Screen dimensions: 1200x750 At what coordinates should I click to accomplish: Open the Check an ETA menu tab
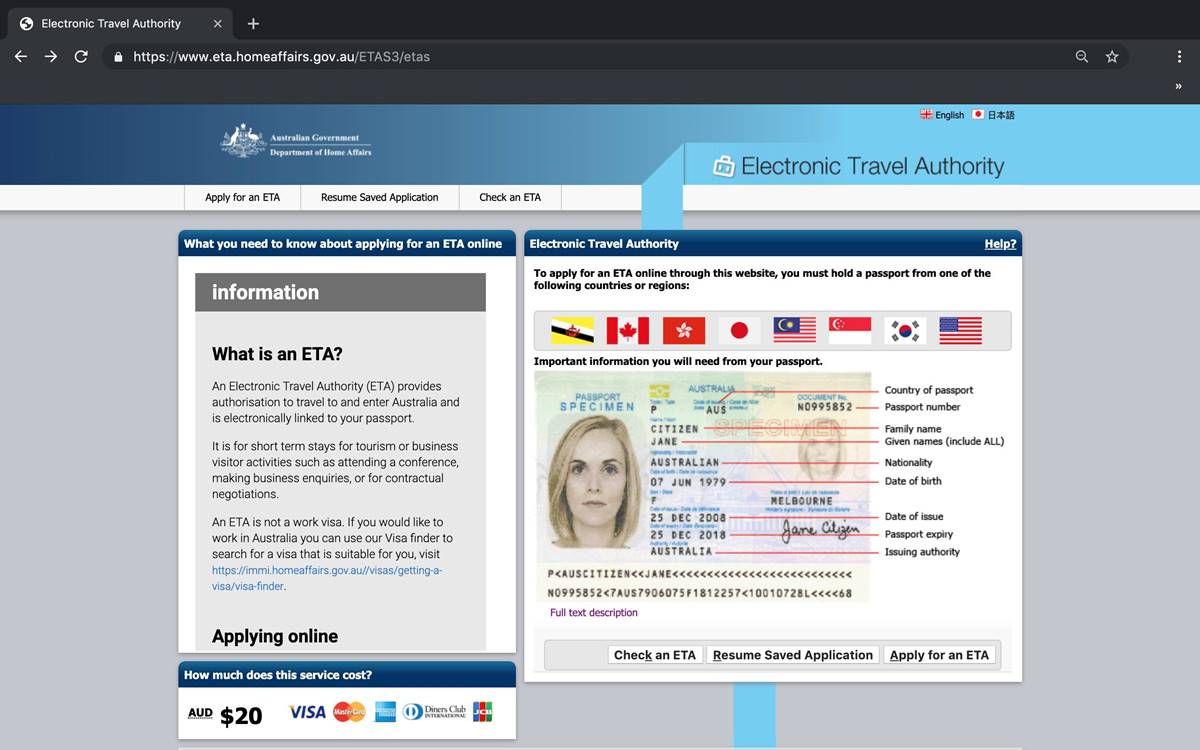(x=510, y=197)
